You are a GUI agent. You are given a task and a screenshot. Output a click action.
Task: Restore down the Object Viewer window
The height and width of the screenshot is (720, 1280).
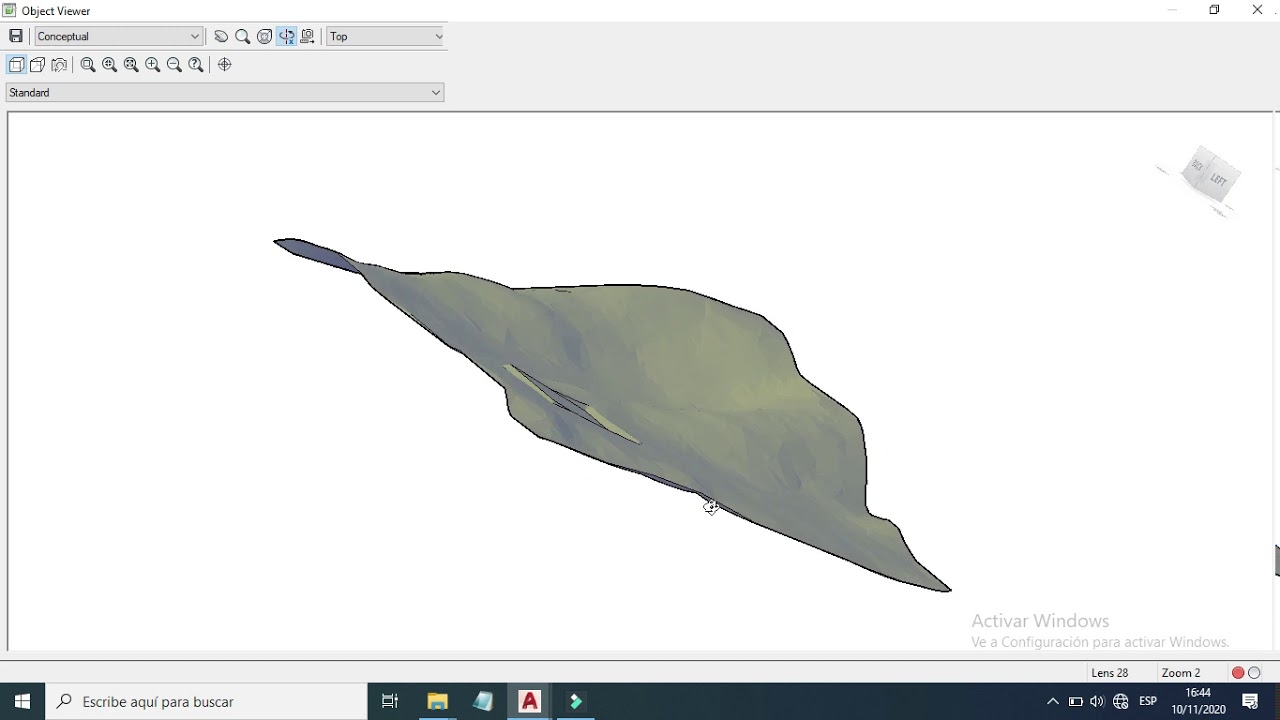point(1214,10)
